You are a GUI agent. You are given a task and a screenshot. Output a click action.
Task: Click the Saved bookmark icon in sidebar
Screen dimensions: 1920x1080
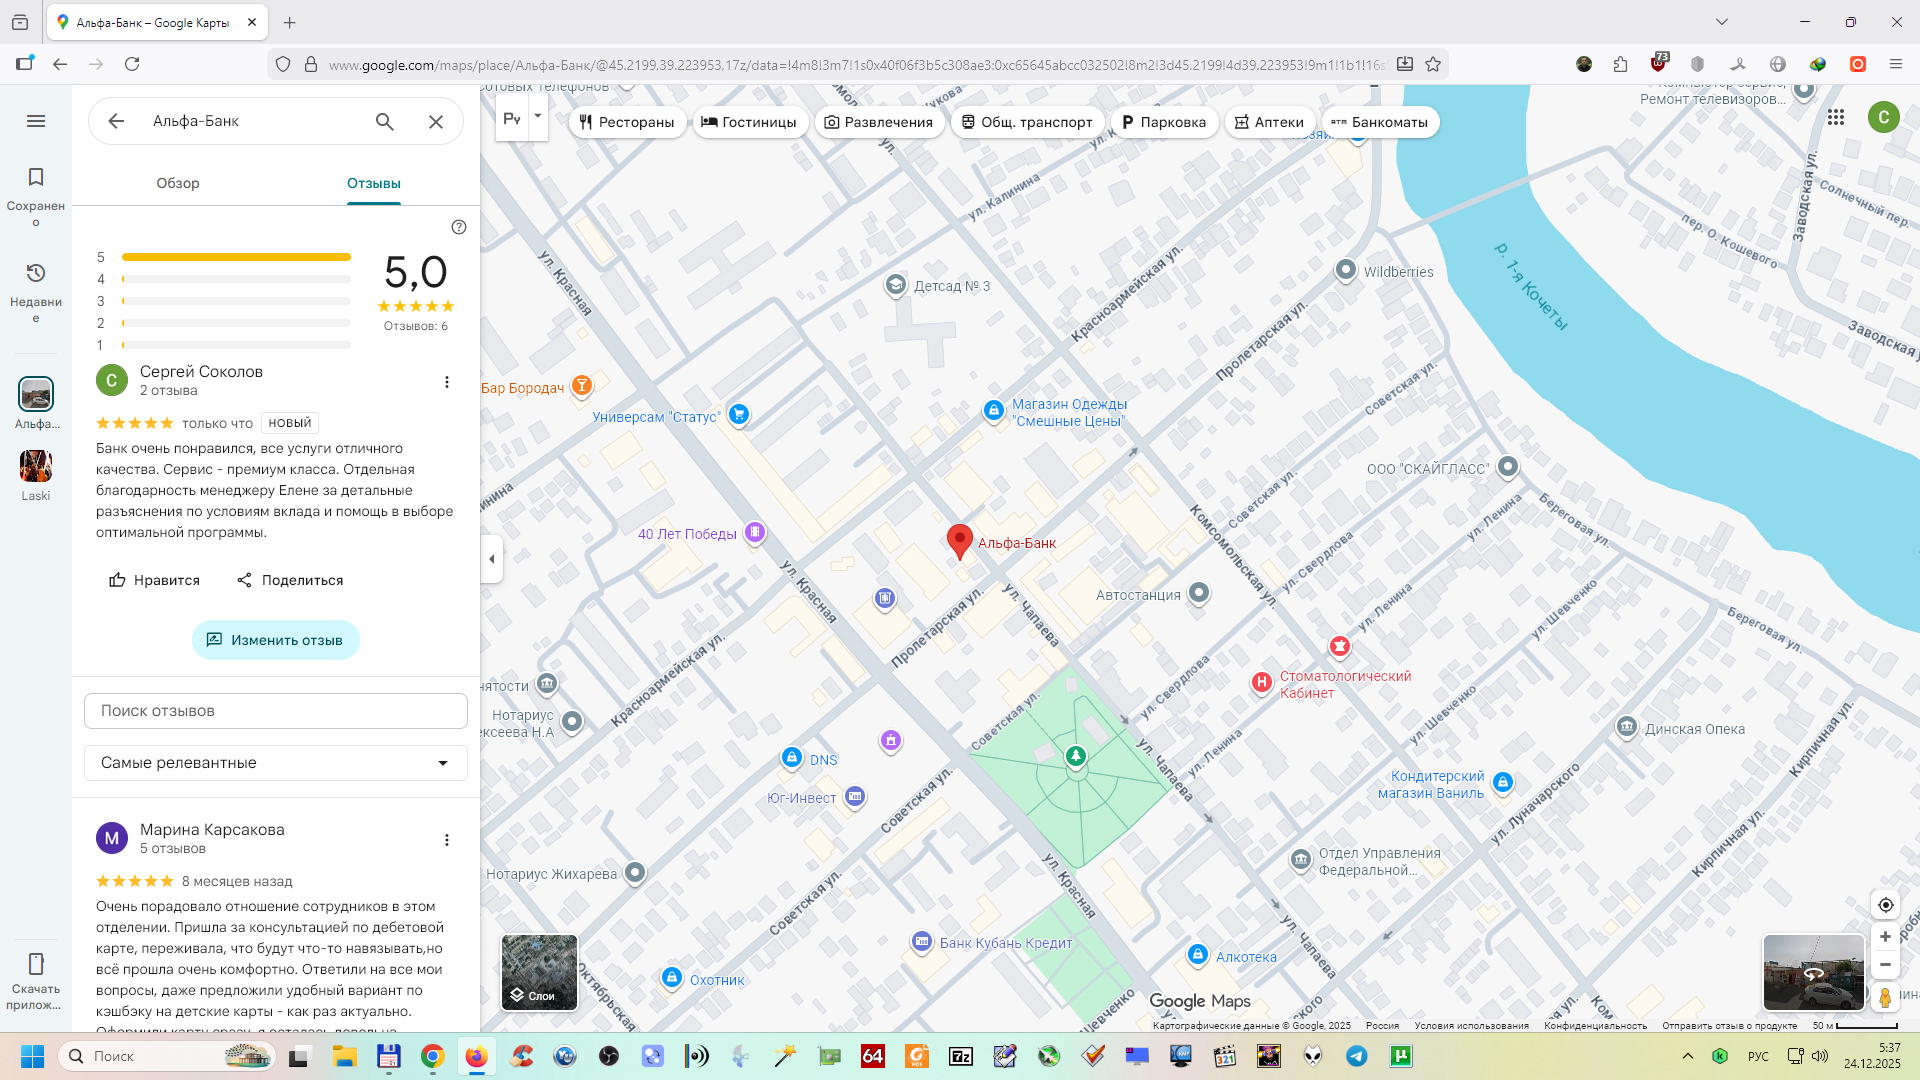tap(36, 178)
